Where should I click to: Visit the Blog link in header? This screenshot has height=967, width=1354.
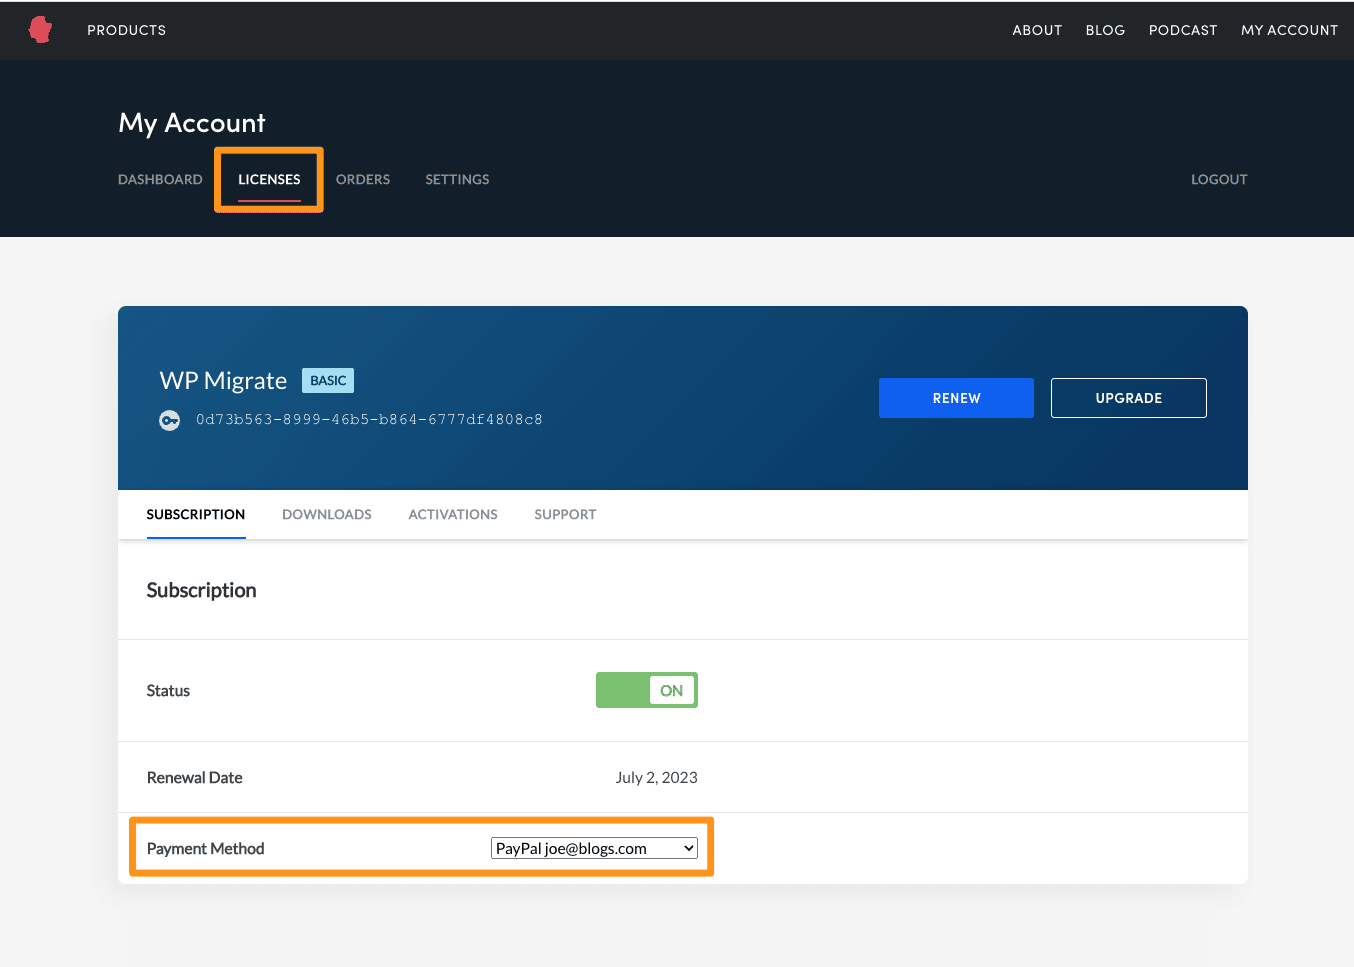1105,30
